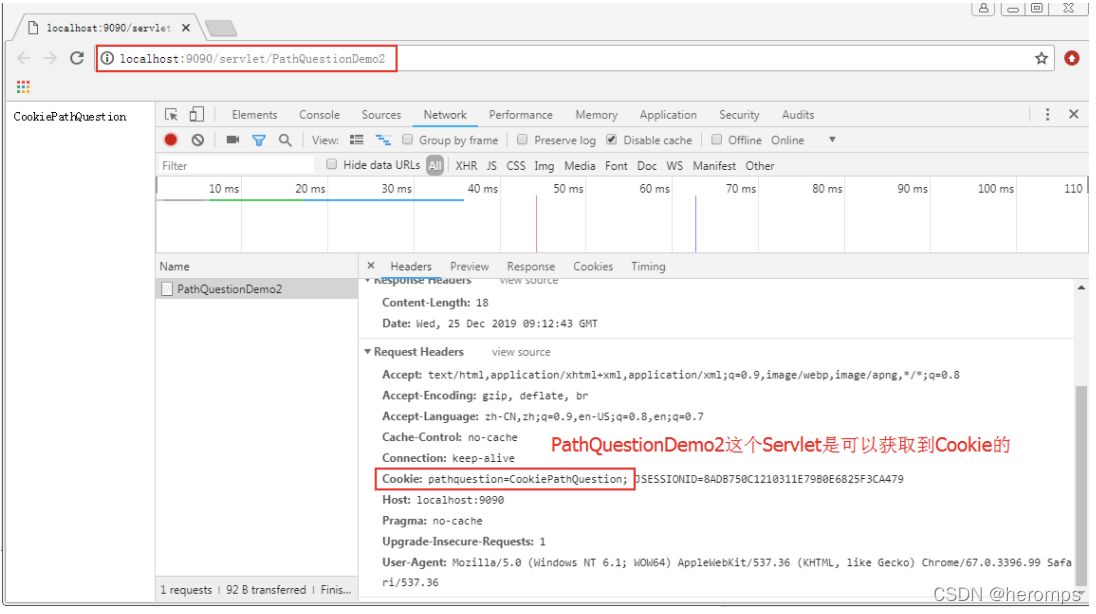The width and height of the screenshot is (1096, 614).
Task: Filter requests by XHR
Action: [466, 166]
